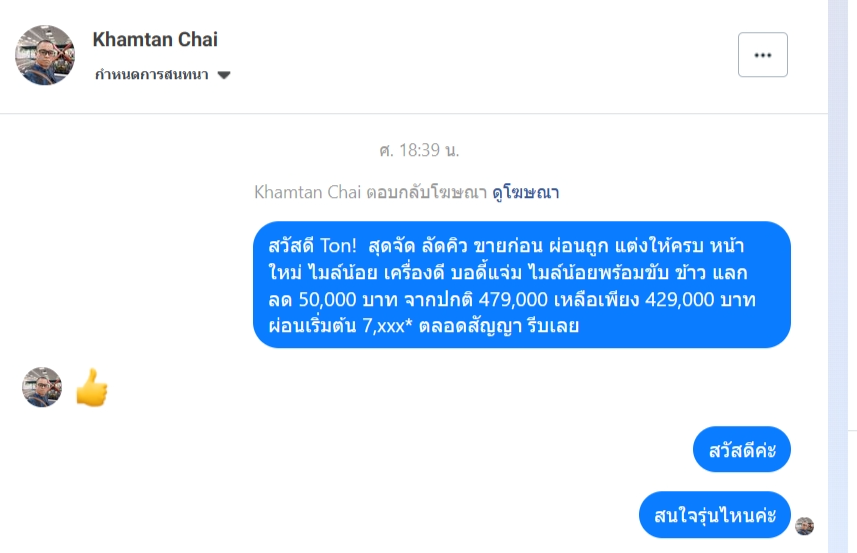This screenshot has width=857, height=553.
Task: Open the กำหนดการสนทนา label menu
Action: 152,75
